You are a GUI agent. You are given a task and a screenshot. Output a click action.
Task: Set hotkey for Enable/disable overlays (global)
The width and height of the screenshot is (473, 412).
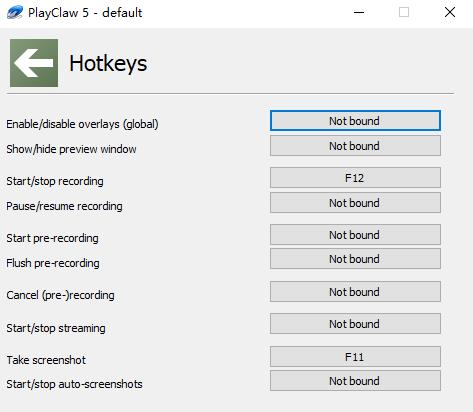(355, 121)
